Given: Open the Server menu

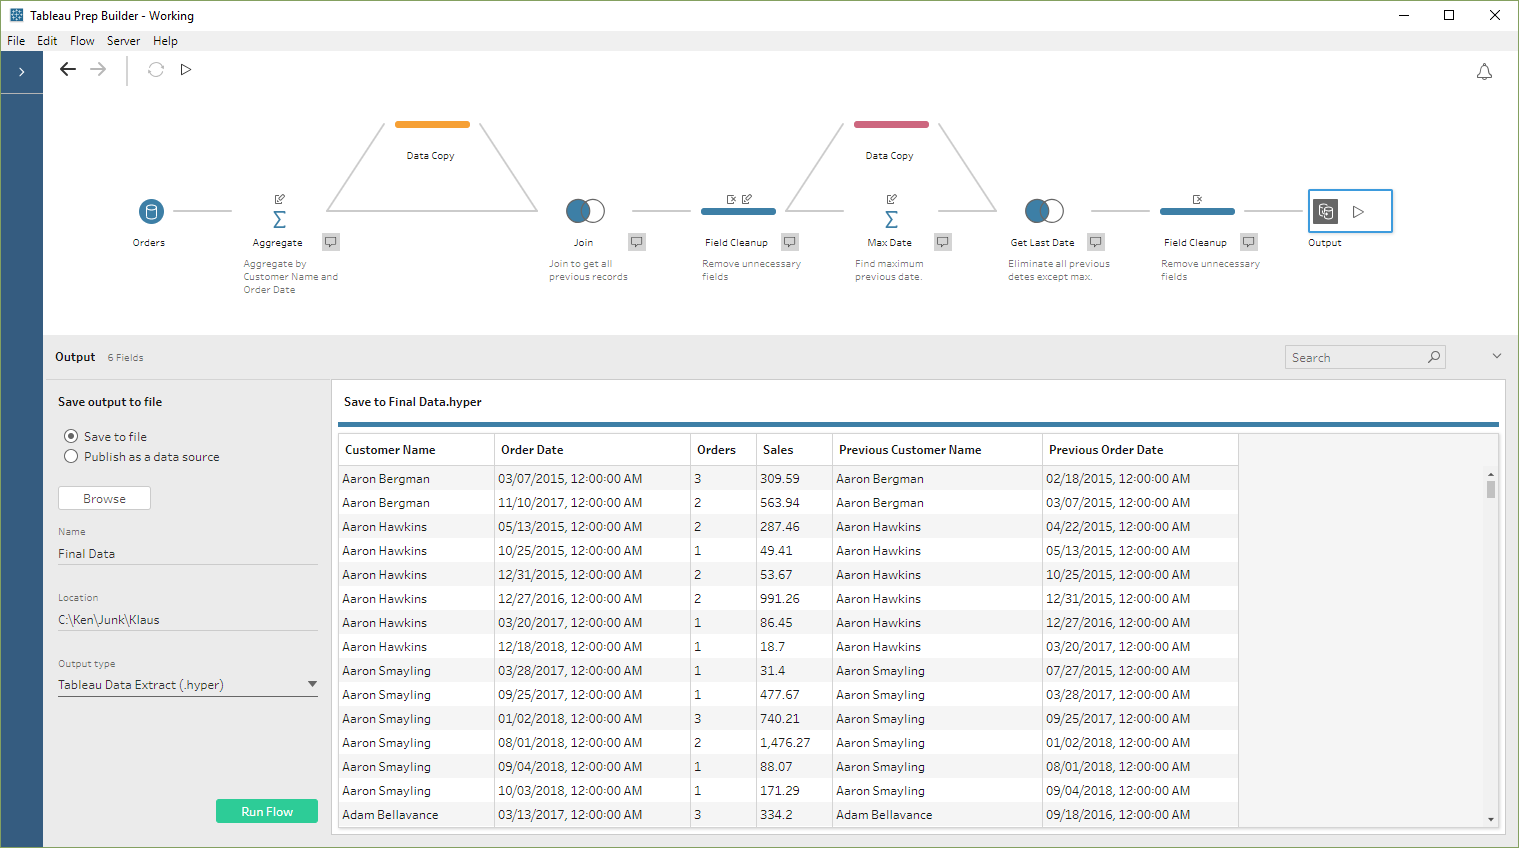Looking at the screenshot, I should (123, 41).
